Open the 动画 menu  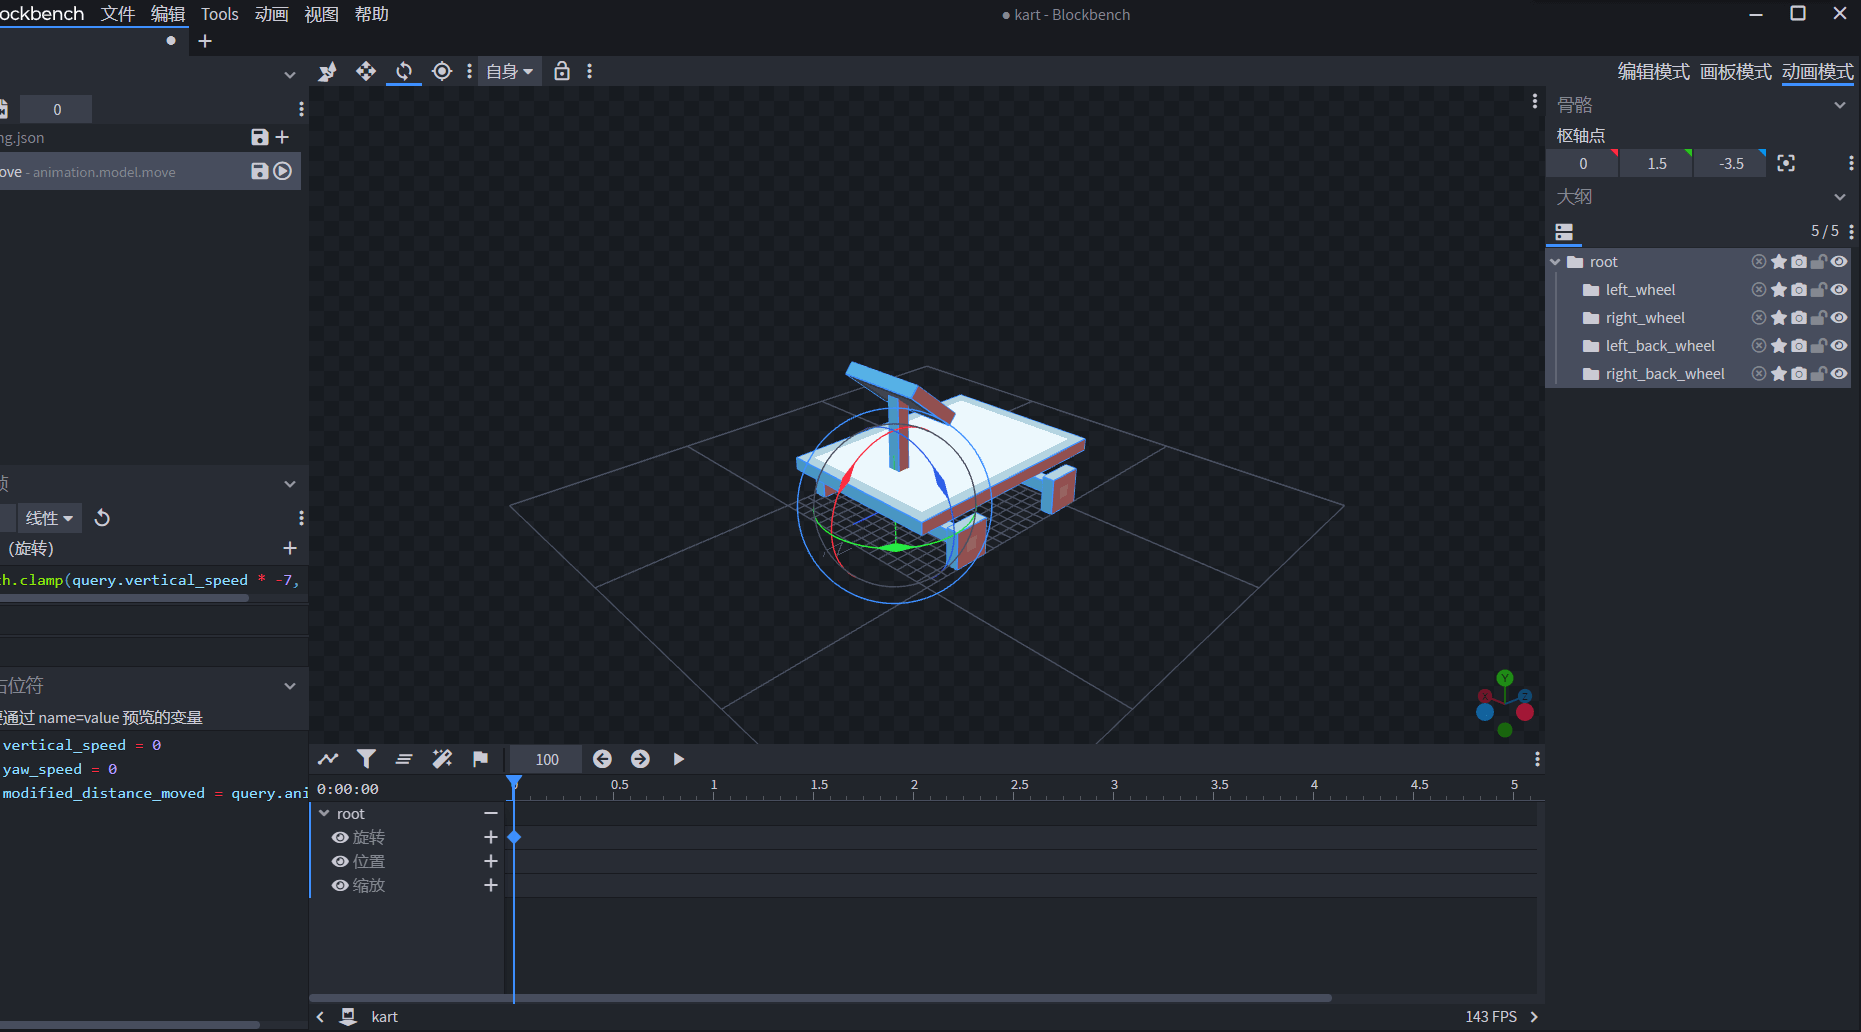(x=271, y=14)
